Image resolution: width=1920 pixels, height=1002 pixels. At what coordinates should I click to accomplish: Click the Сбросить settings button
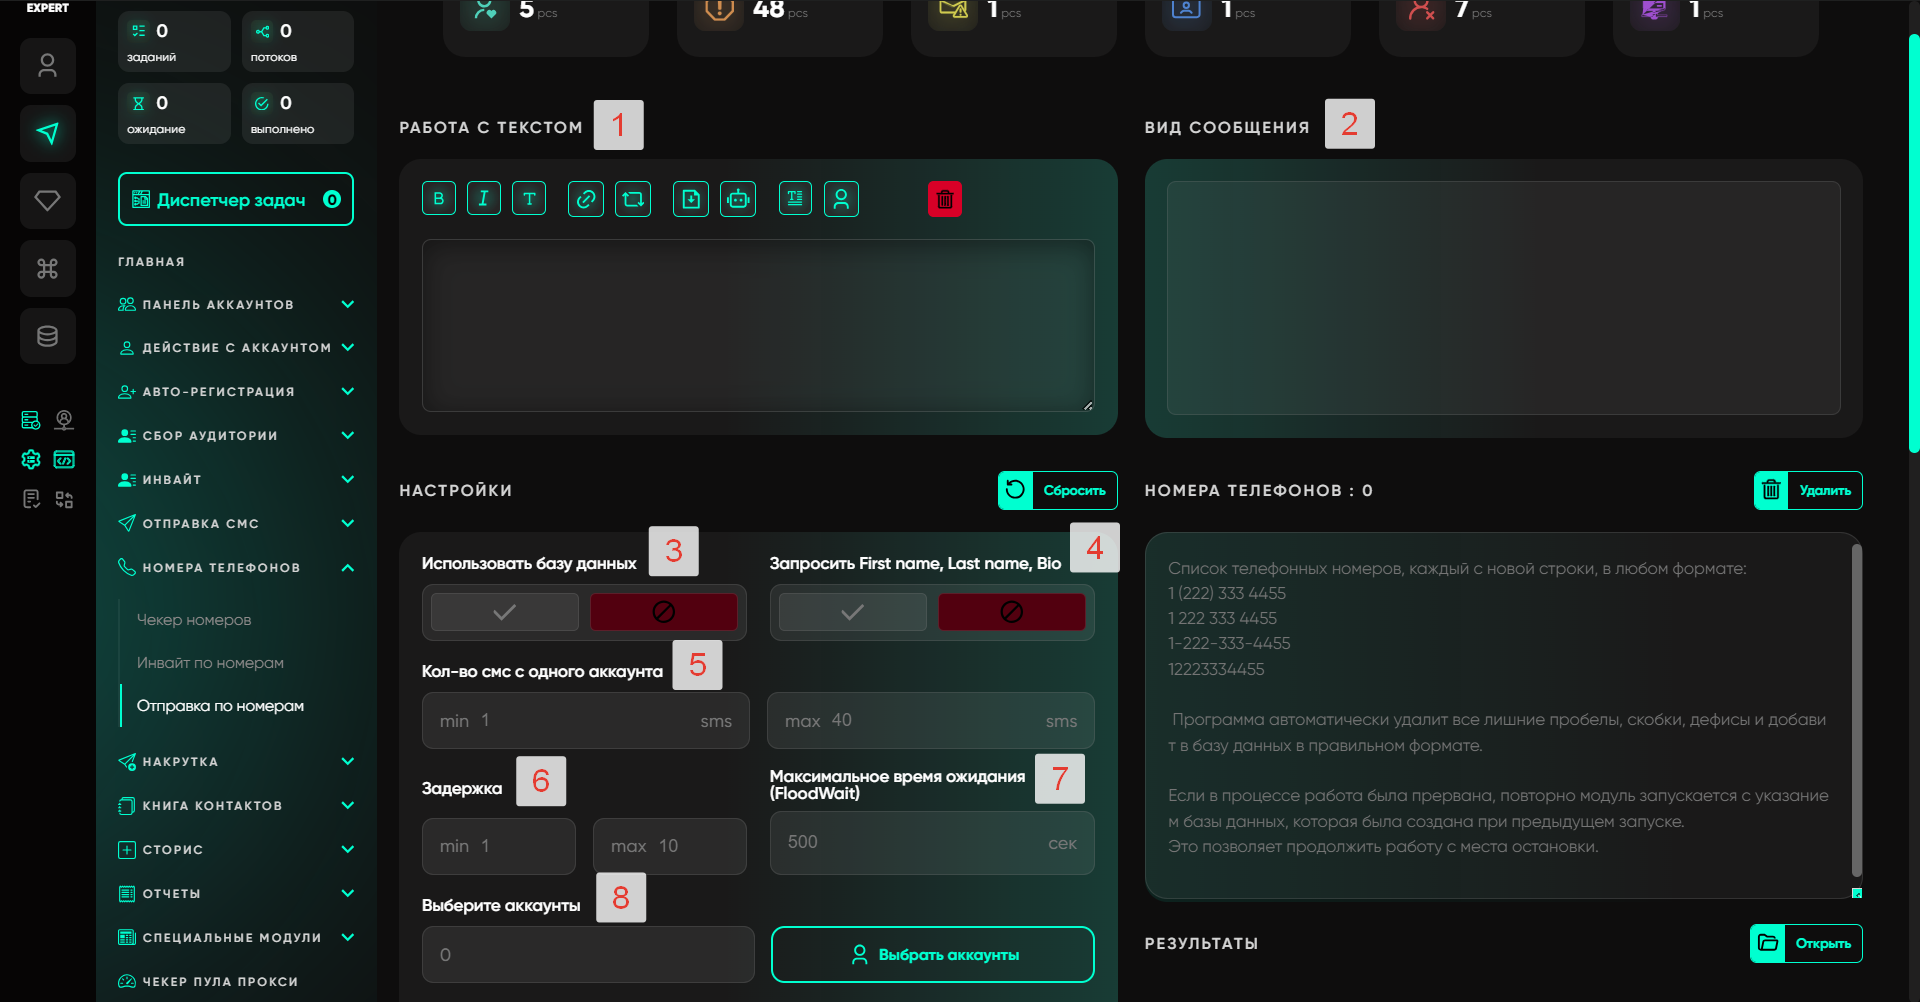point(1058,491)
